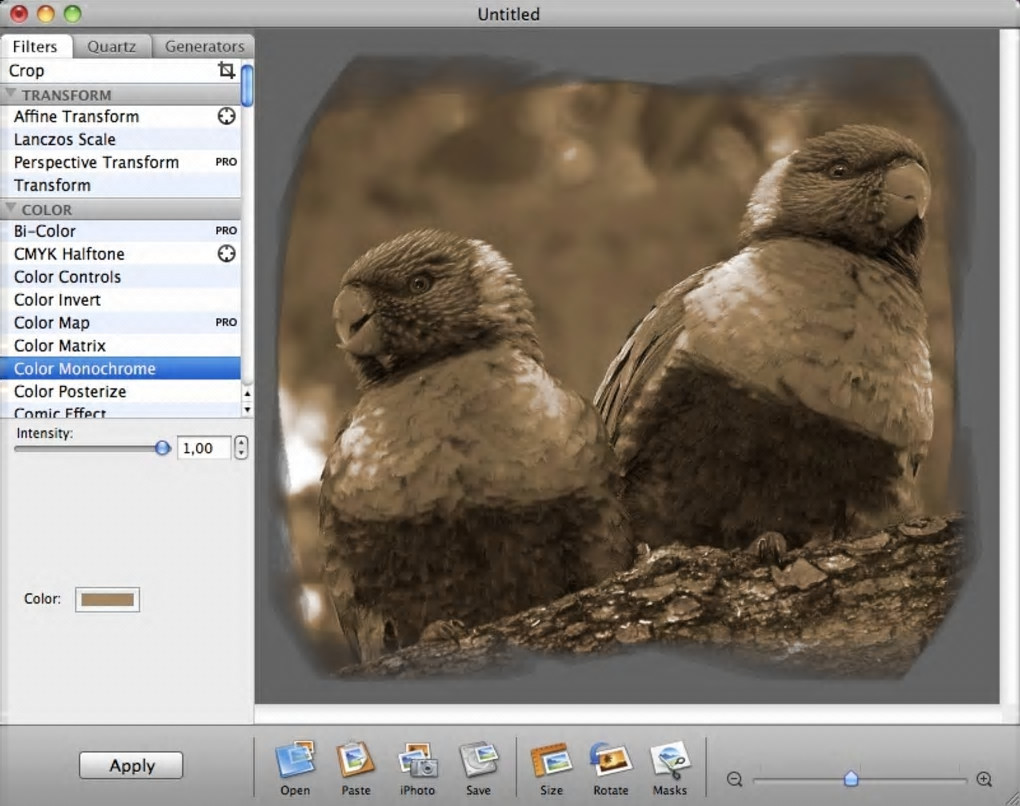
Task: Open the monochrome Color swatch
Action: pyautogui.click(x=107, y=599)
